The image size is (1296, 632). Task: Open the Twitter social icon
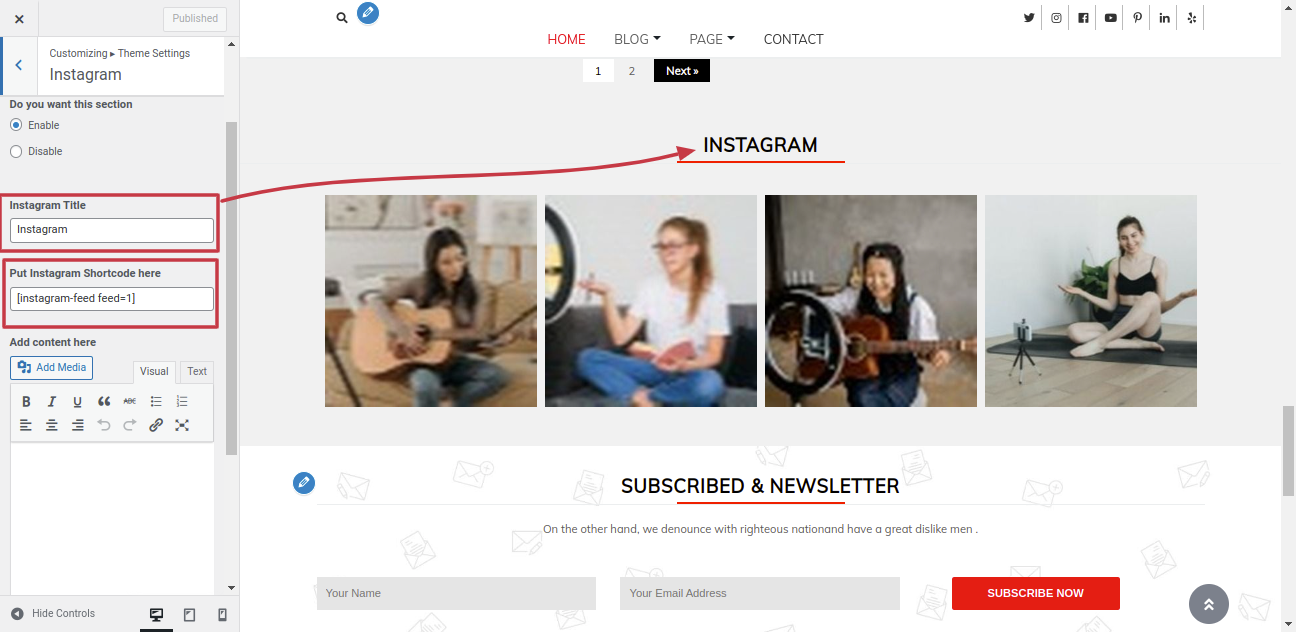[1029, 17]
